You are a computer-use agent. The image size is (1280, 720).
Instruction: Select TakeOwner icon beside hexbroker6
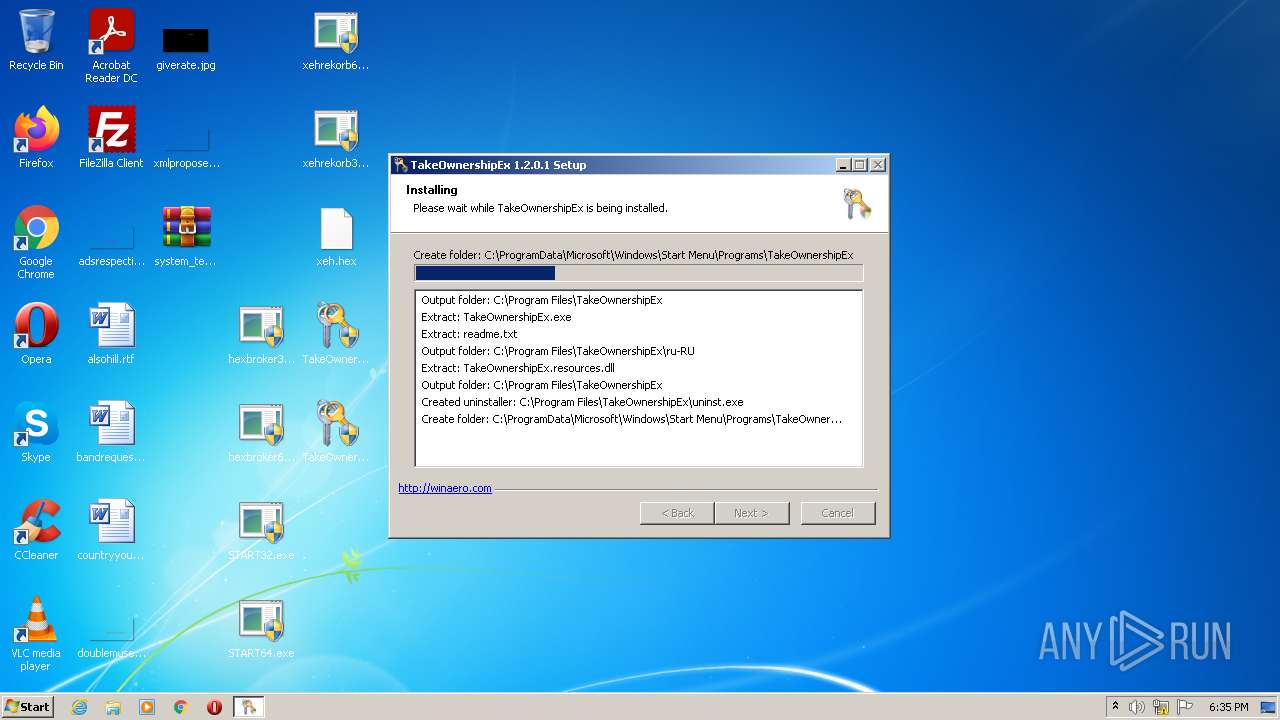click(336, 432)
